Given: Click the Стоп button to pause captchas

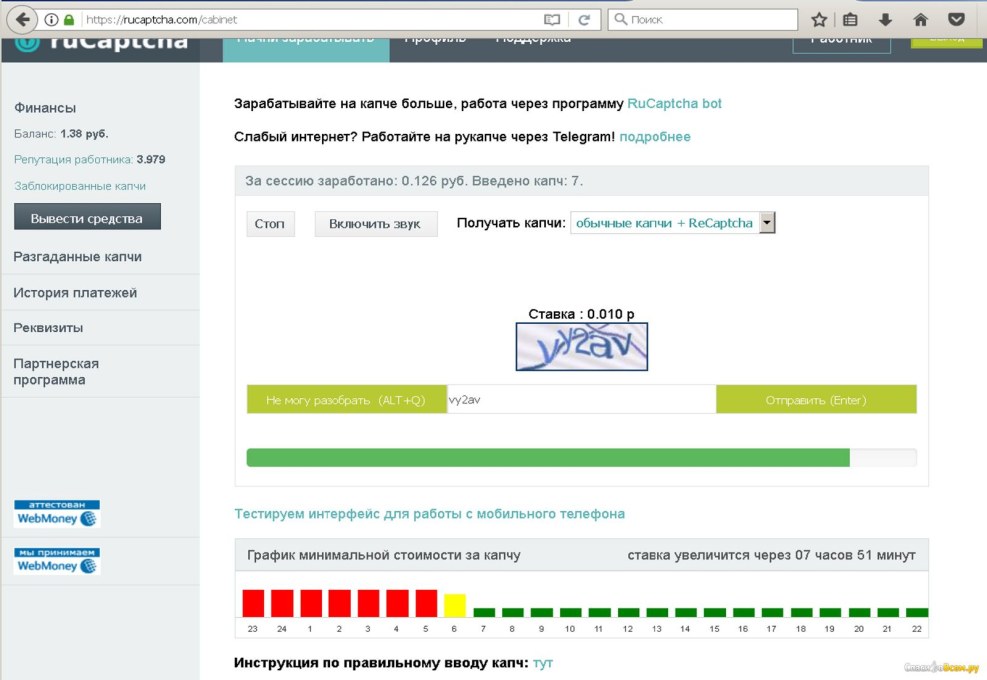Looking at the screenshot, I should coord(270,223).
